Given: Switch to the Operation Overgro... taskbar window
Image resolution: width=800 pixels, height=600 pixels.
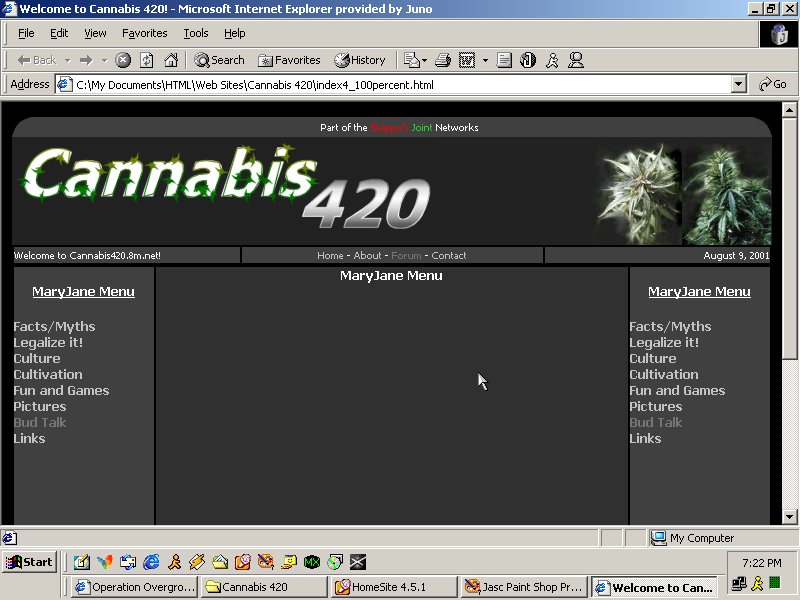Looking at the screenshot, I should click(134, 587).
